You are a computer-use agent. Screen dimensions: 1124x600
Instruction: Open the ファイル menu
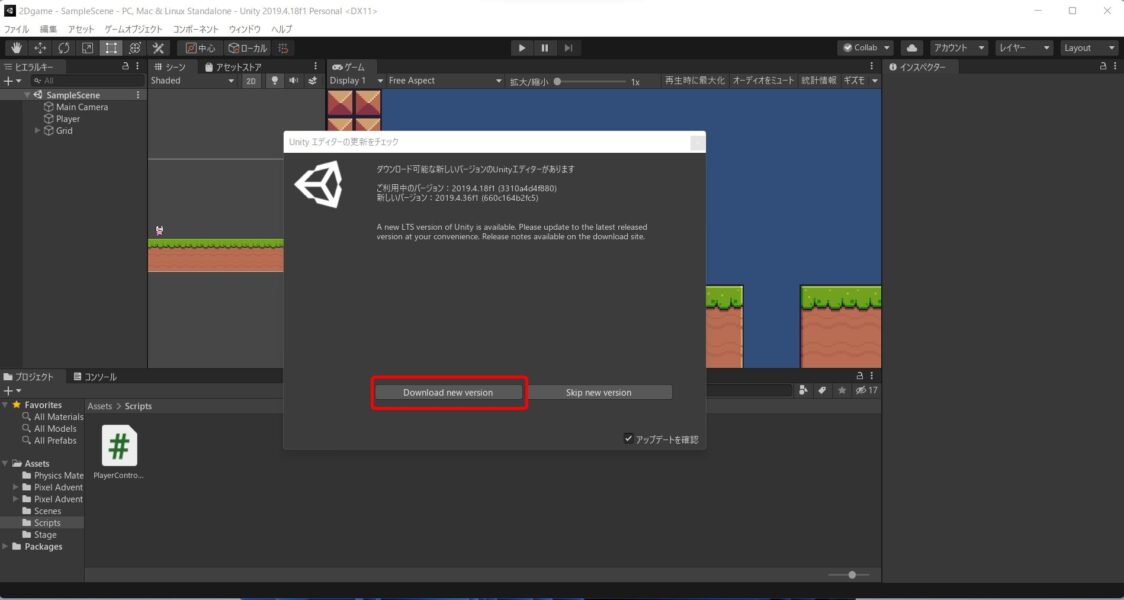pyautogui.click(x=16, y=29)
